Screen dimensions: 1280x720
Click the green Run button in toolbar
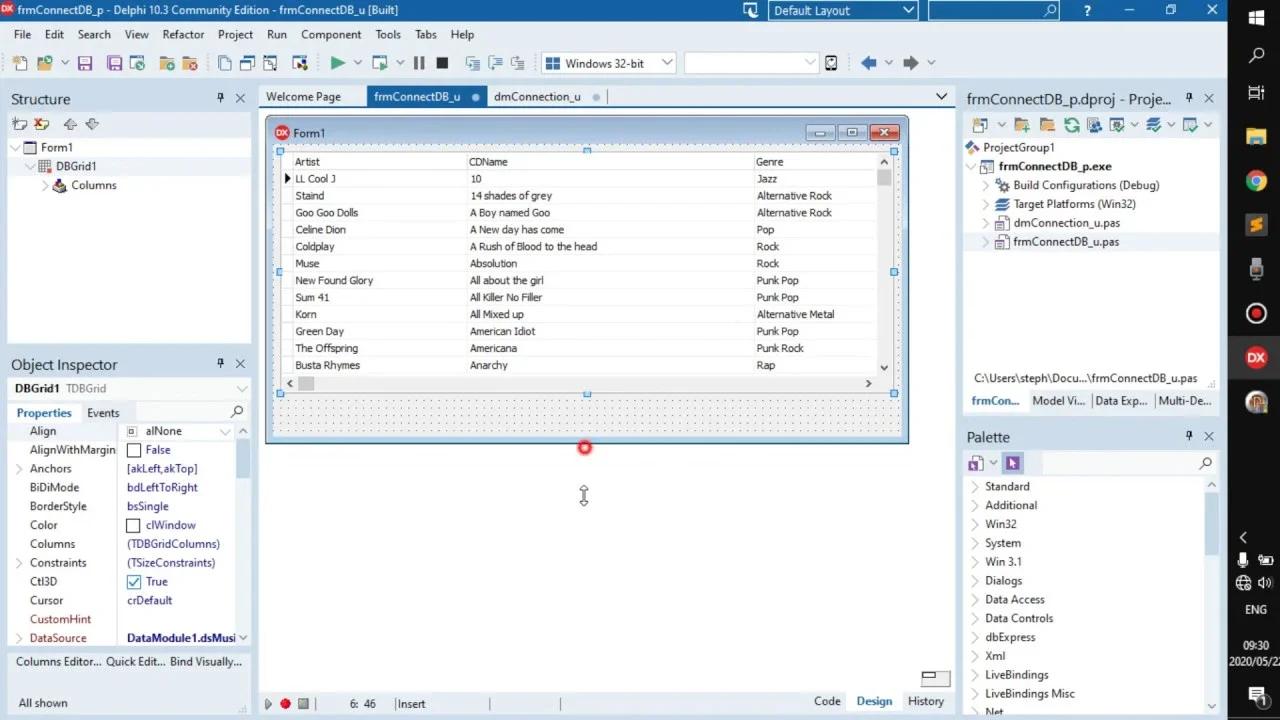[337, 63]
